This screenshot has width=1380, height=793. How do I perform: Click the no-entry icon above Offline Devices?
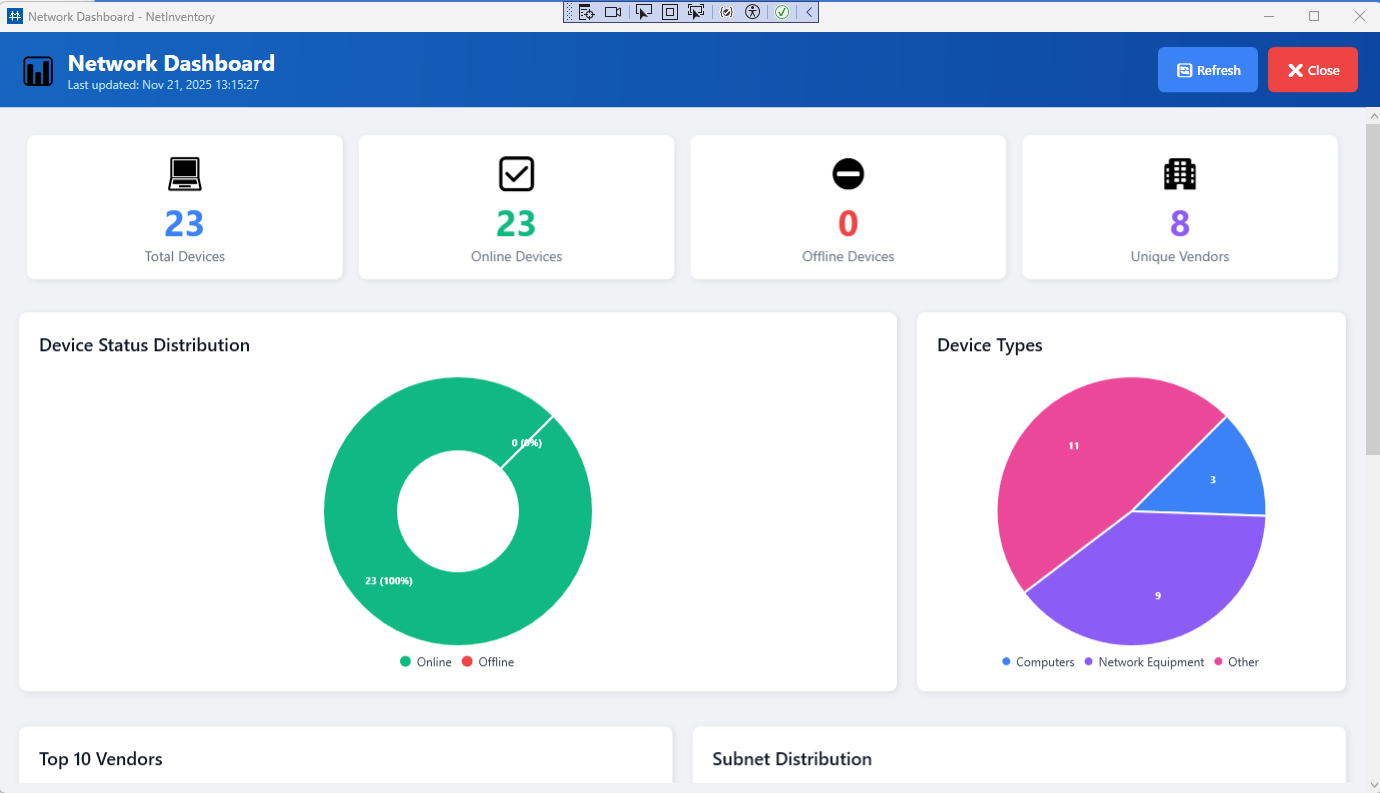848,174
